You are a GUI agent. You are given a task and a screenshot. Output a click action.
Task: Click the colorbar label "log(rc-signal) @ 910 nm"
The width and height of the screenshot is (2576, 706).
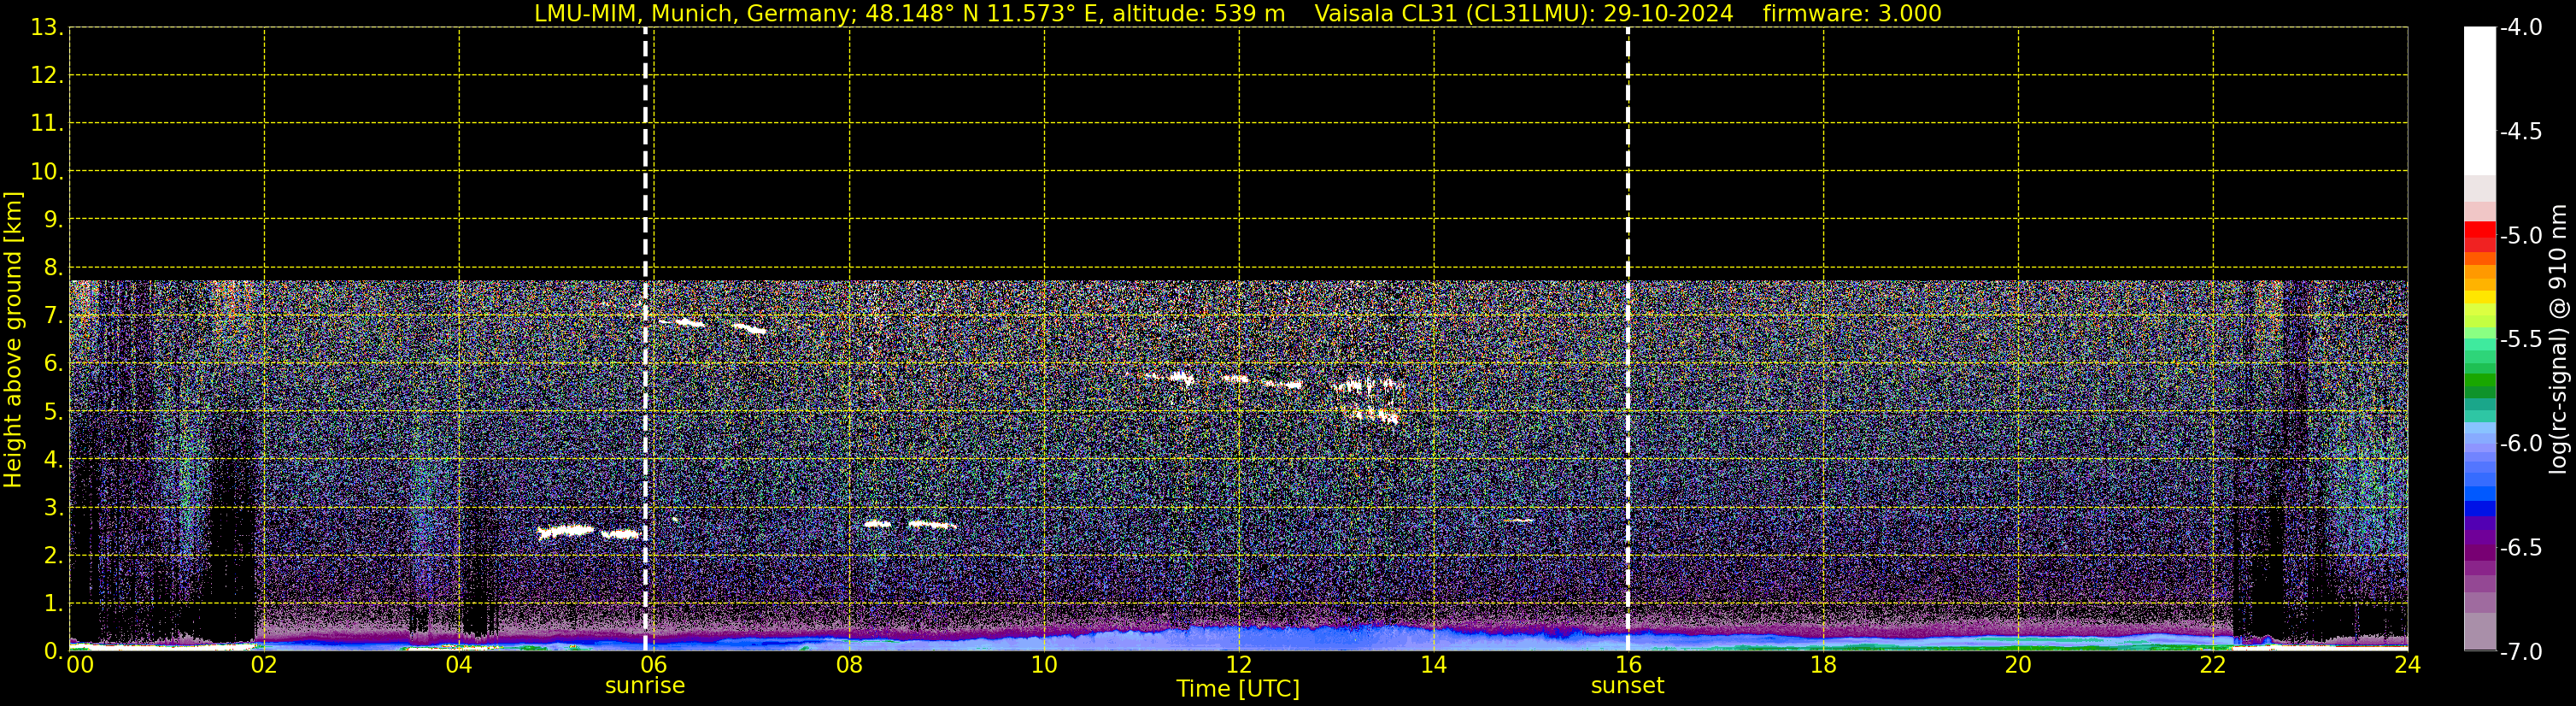coord(2558,339)
